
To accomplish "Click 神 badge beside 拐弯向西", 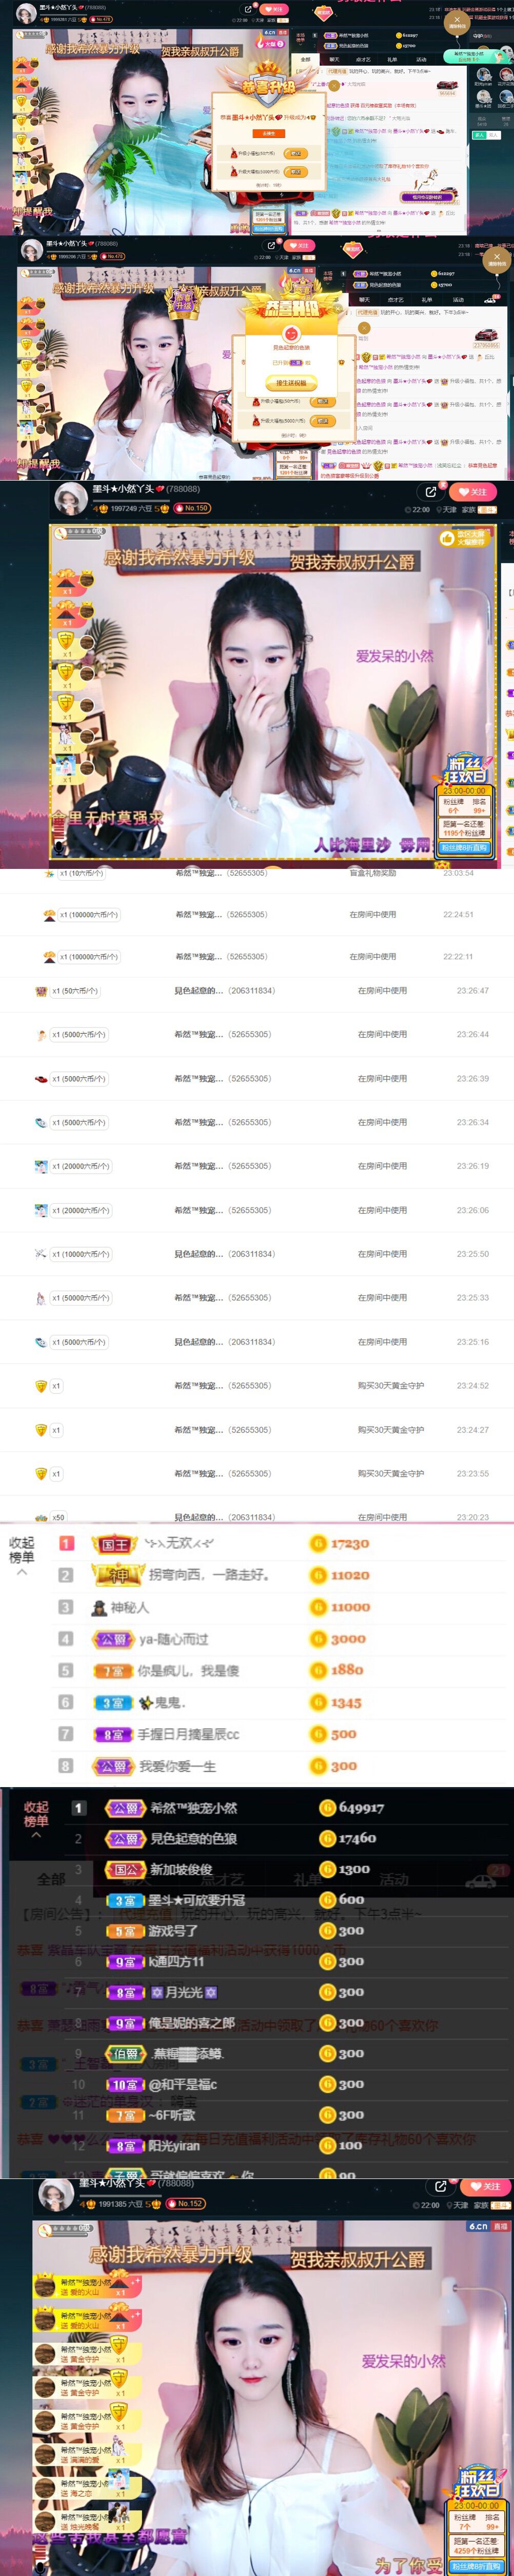I will click(118, 1576).
